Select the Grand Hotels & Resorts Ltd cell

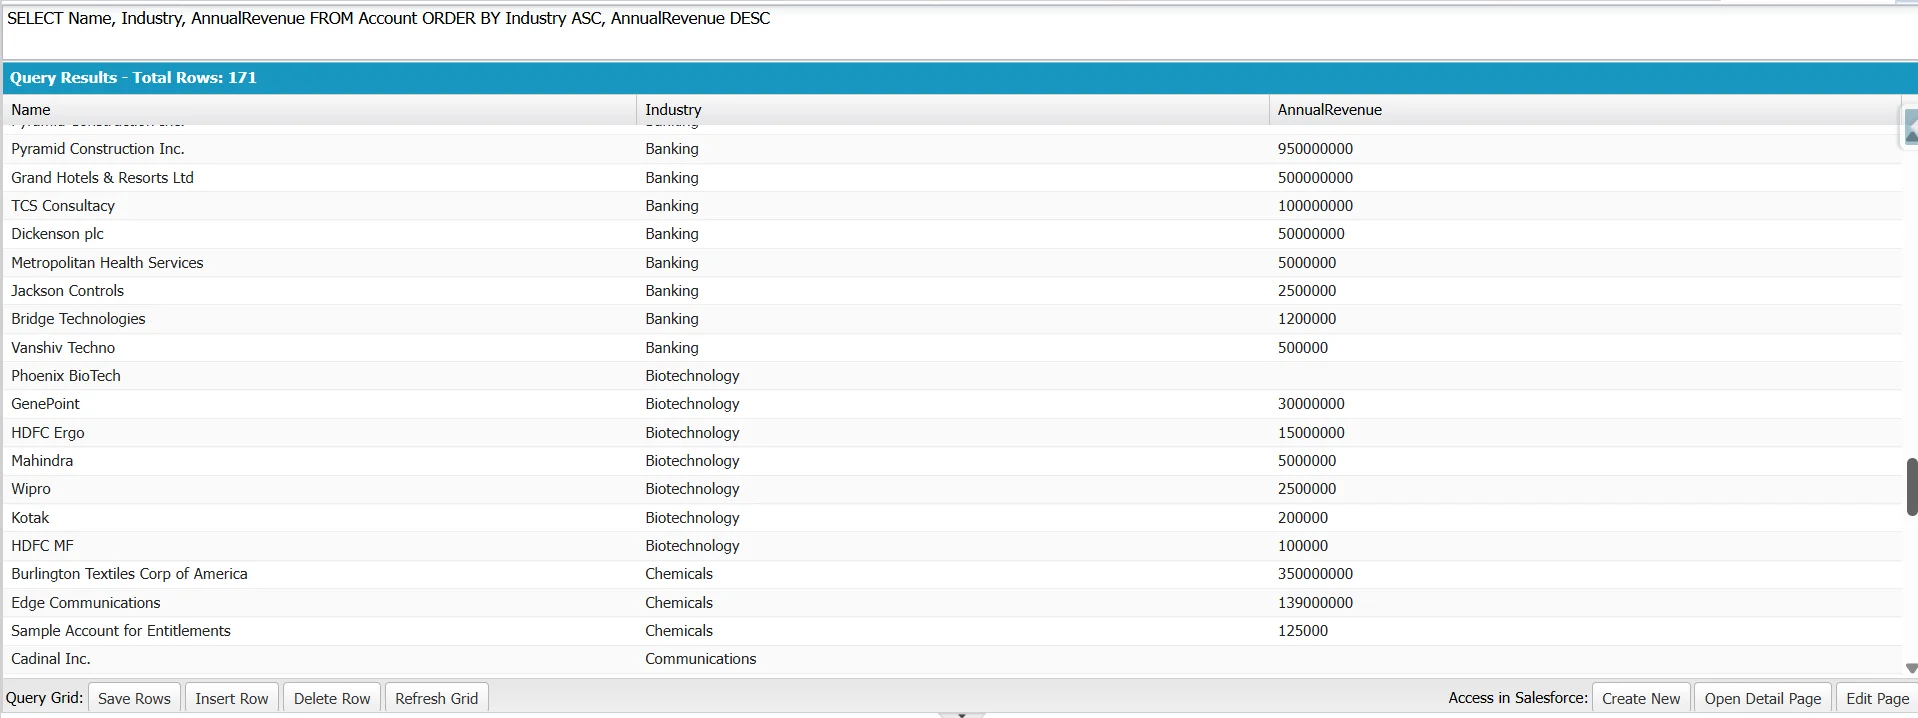coord(319,177)
